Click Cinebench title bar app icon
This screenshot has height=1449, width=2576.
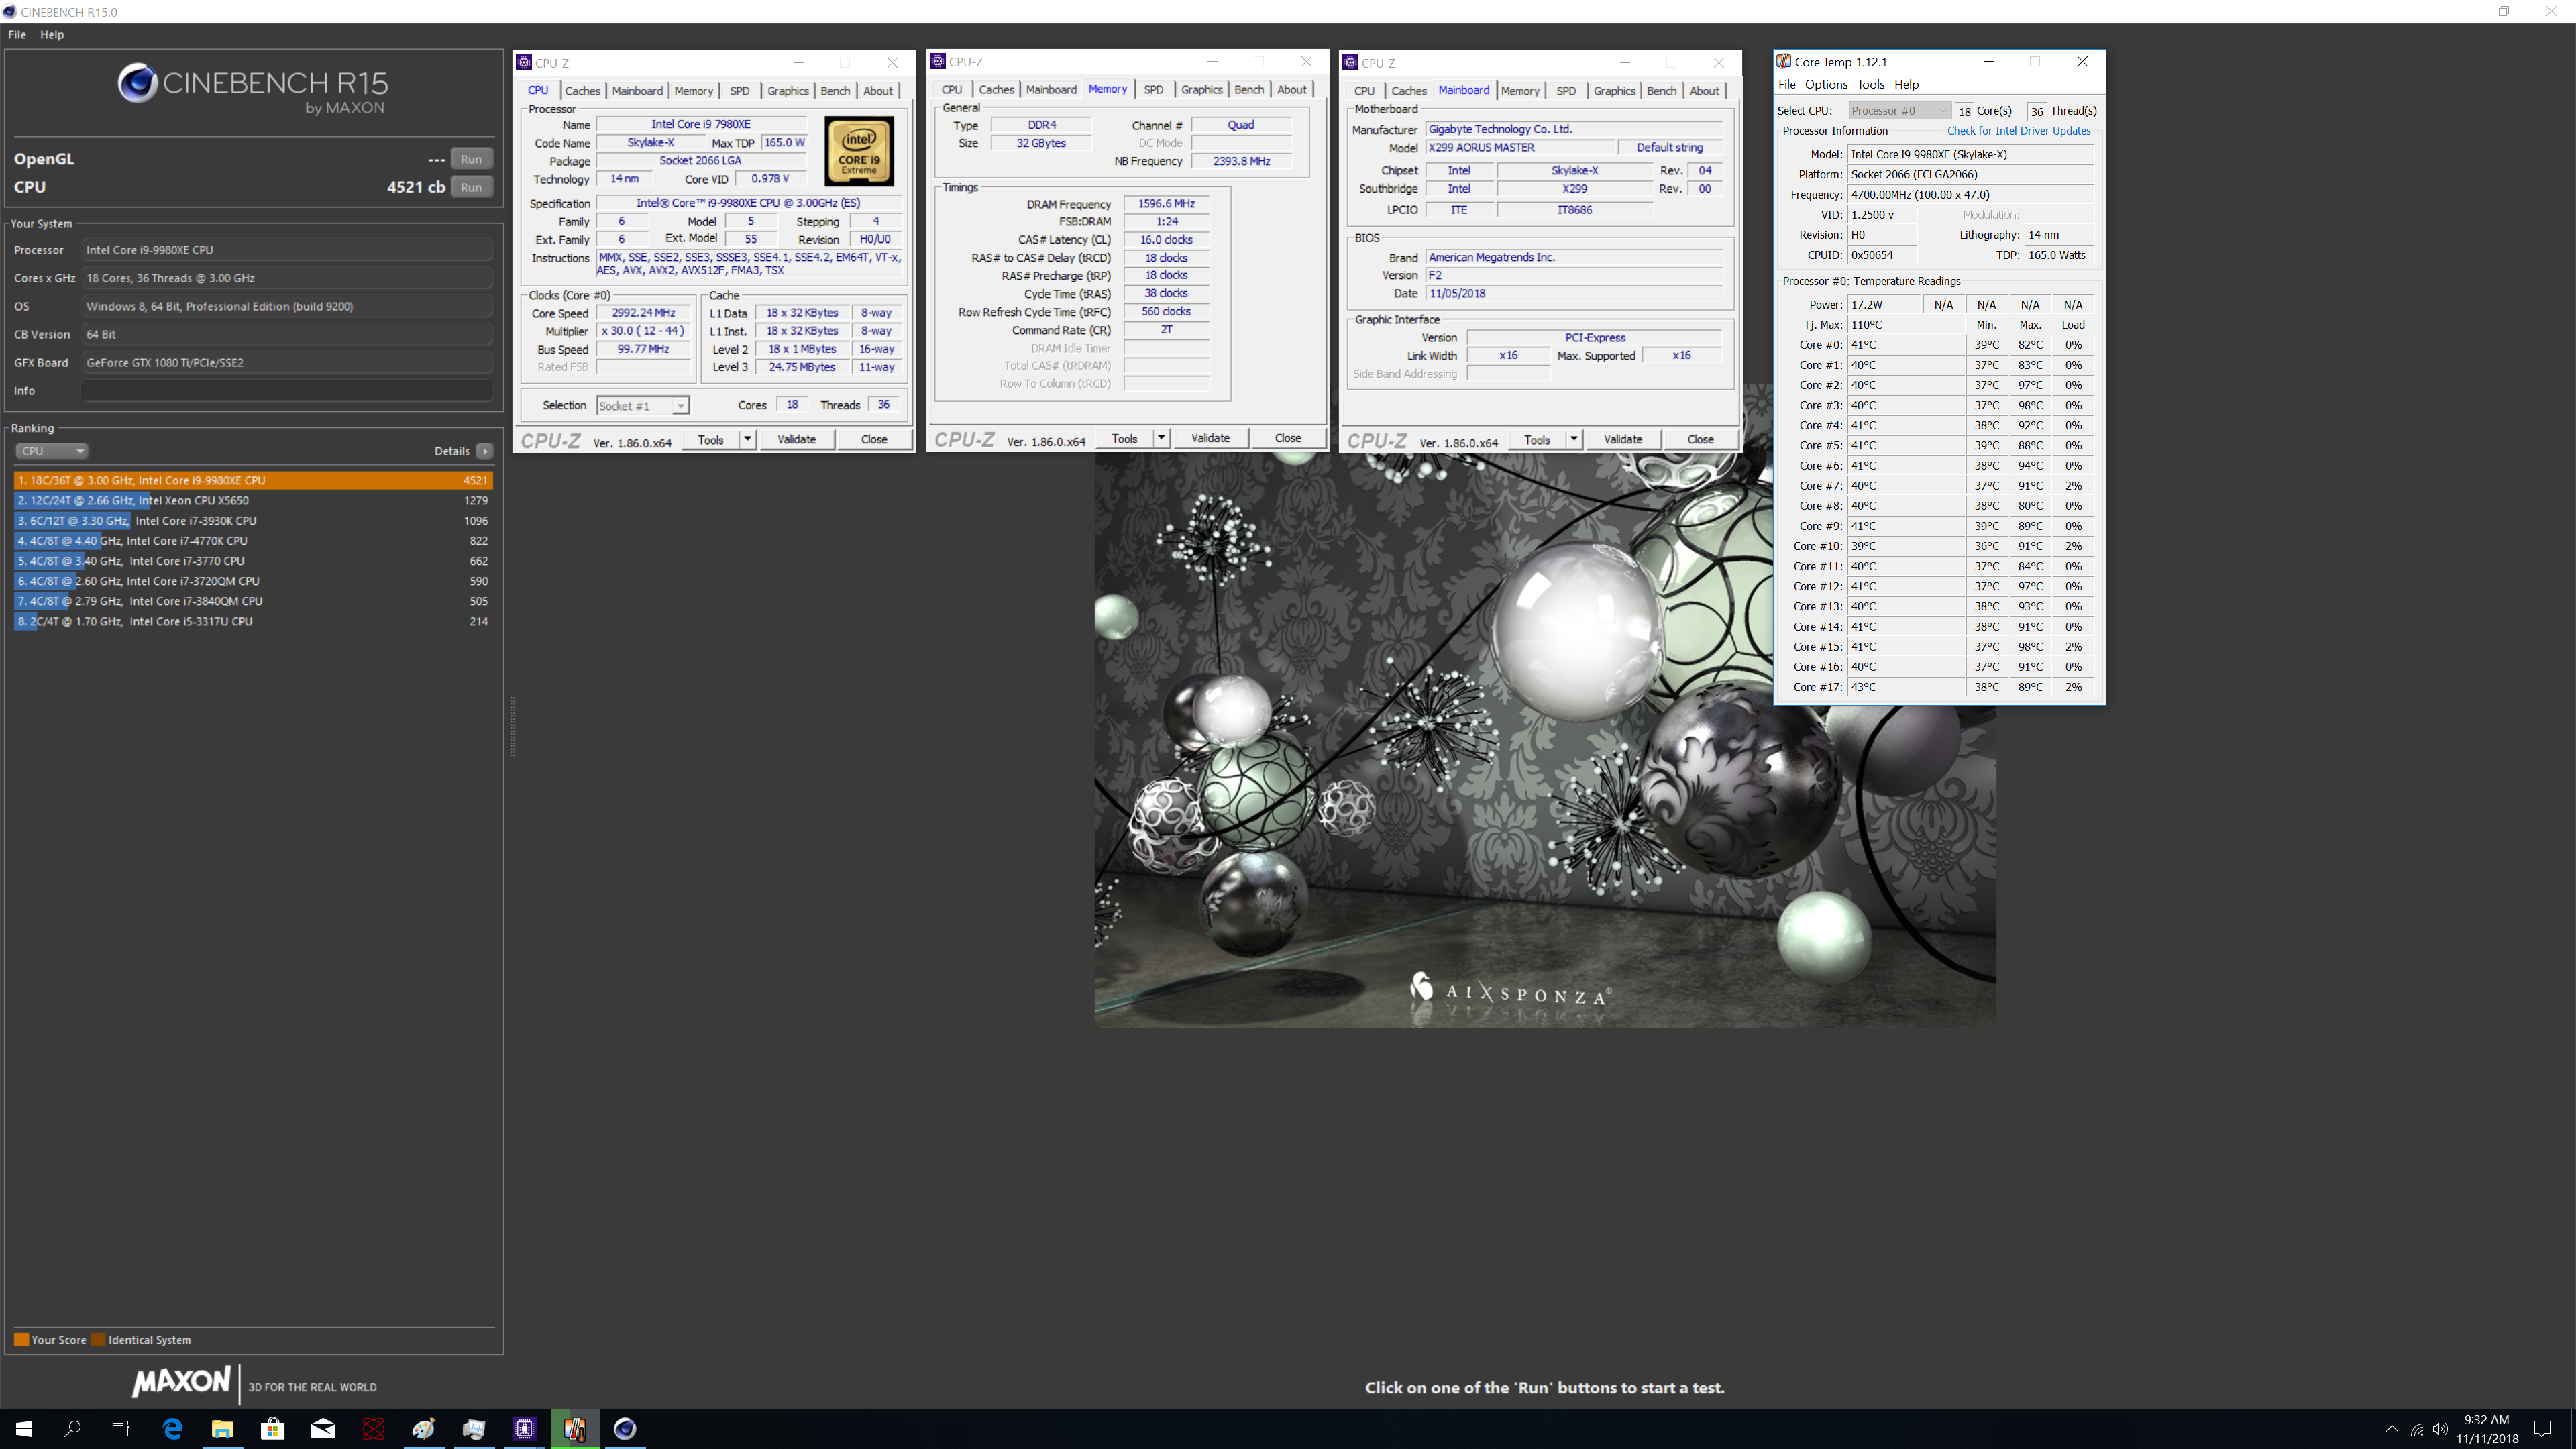click(x=10, y=12)
